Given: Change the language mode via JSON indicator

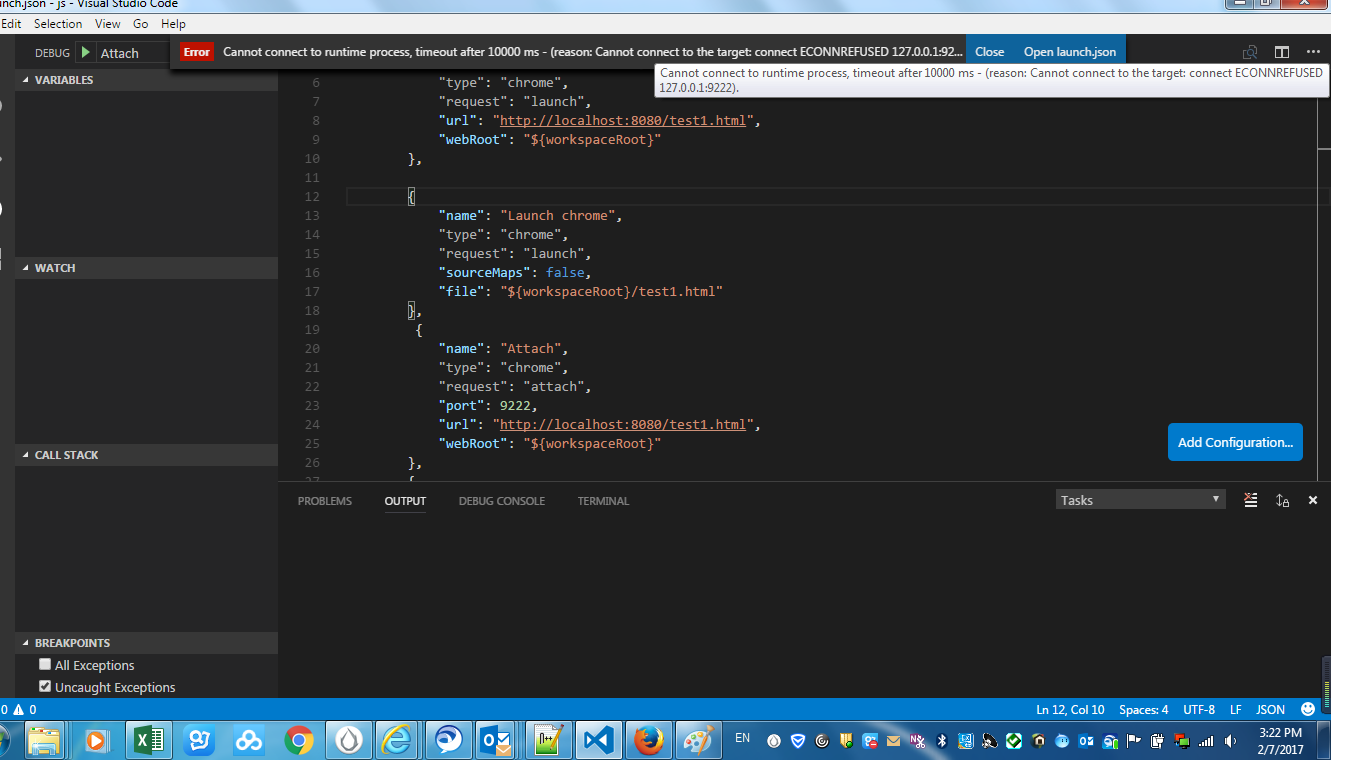Looking at the screenshot, I should pyautogui.click(x=1270, y=710).
